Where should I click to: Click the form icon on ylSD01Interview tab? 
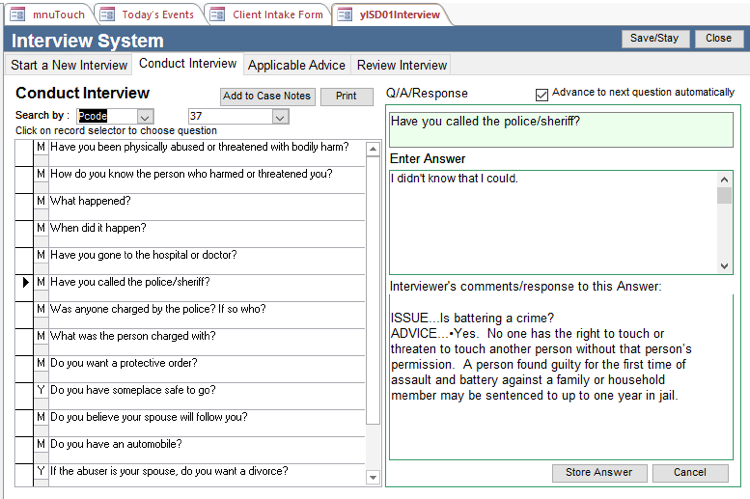[345, 15]
